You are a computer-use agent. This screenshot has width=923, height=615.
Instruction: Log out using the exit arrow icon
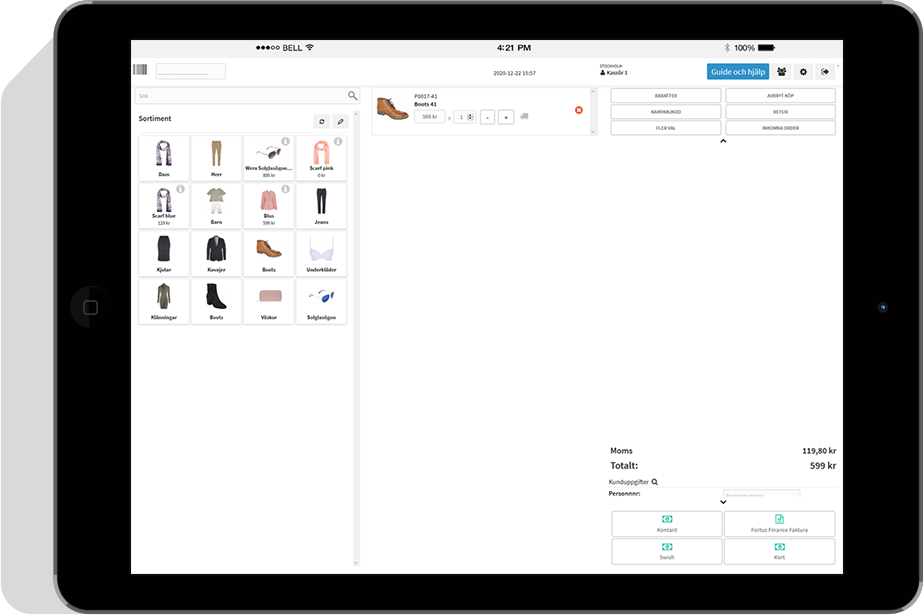(825, 72)
